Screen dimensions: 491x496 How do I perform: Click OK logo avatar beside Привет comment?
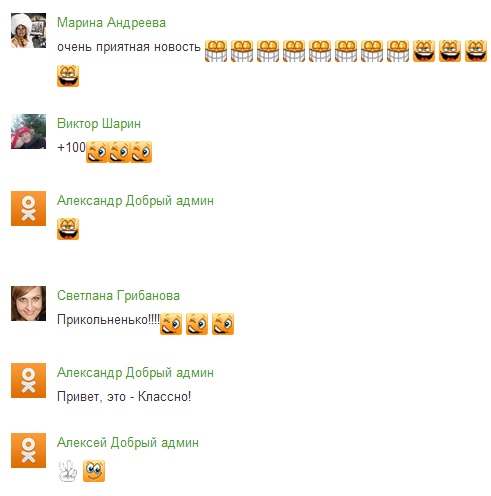(28, 380)
